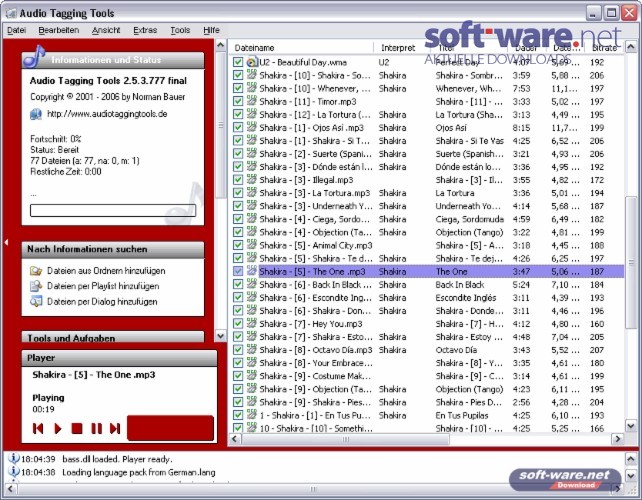Image resolution: width=642 pixels, height=500 pixels.
Task: Open the Datei menu
Action: [16, 30]
